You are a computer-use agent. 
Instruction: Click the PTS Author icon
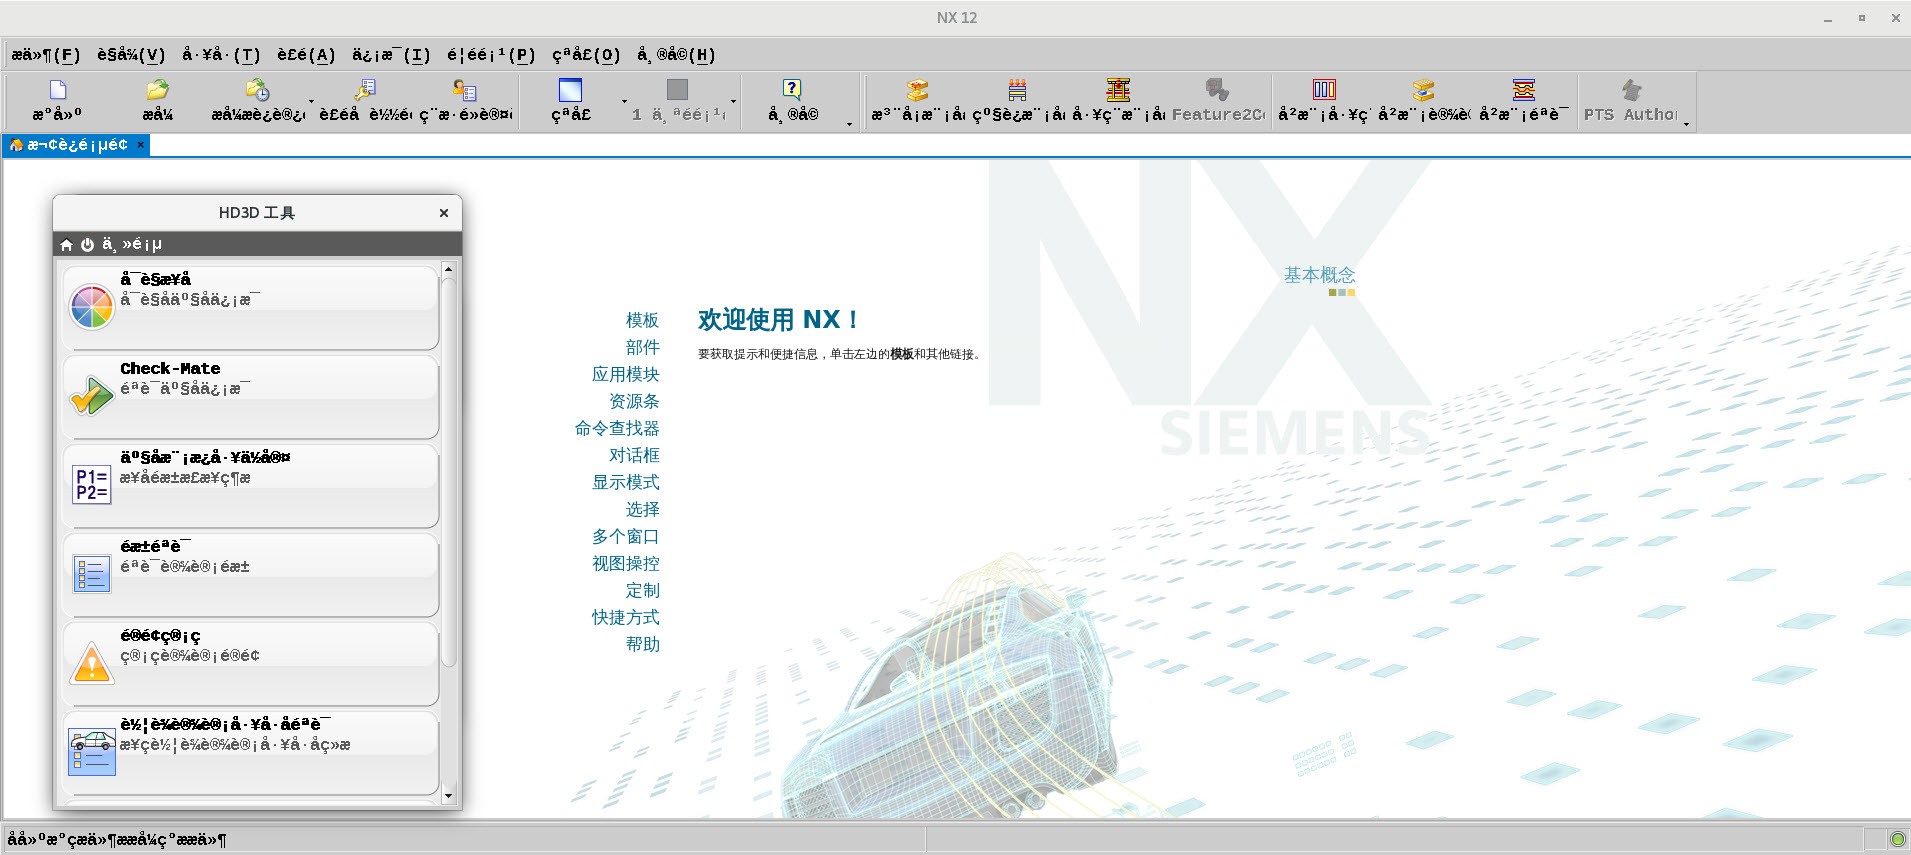point(1631,90)
